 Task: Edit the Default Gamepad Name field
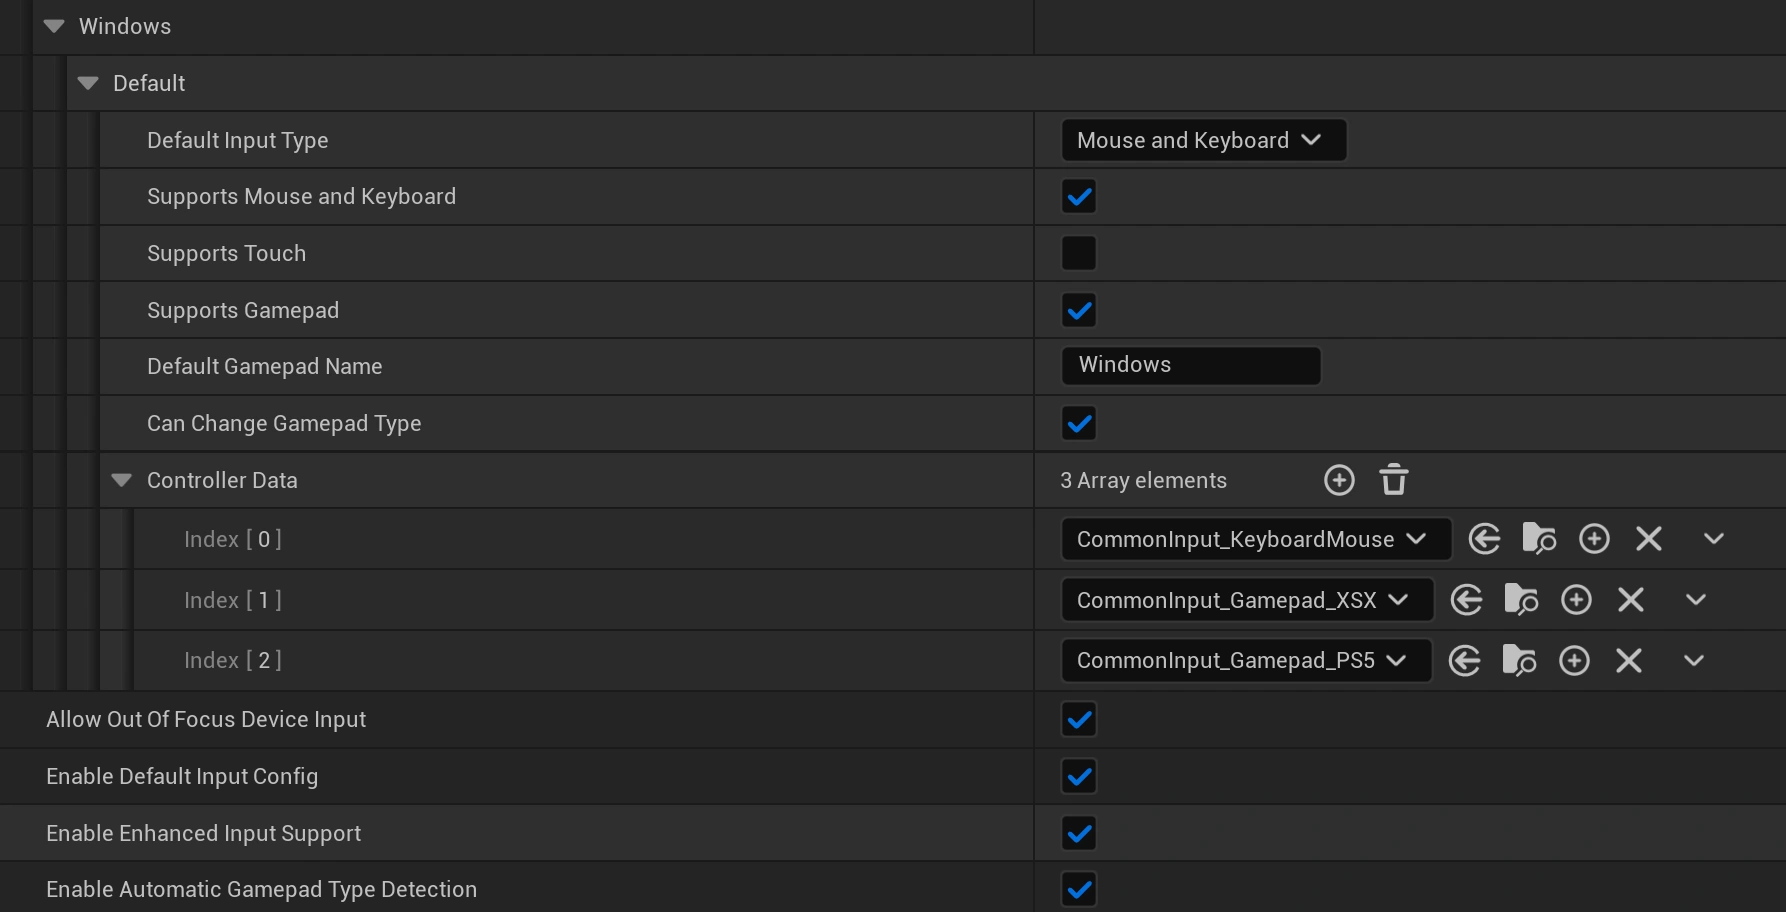tap(1190, 366)
